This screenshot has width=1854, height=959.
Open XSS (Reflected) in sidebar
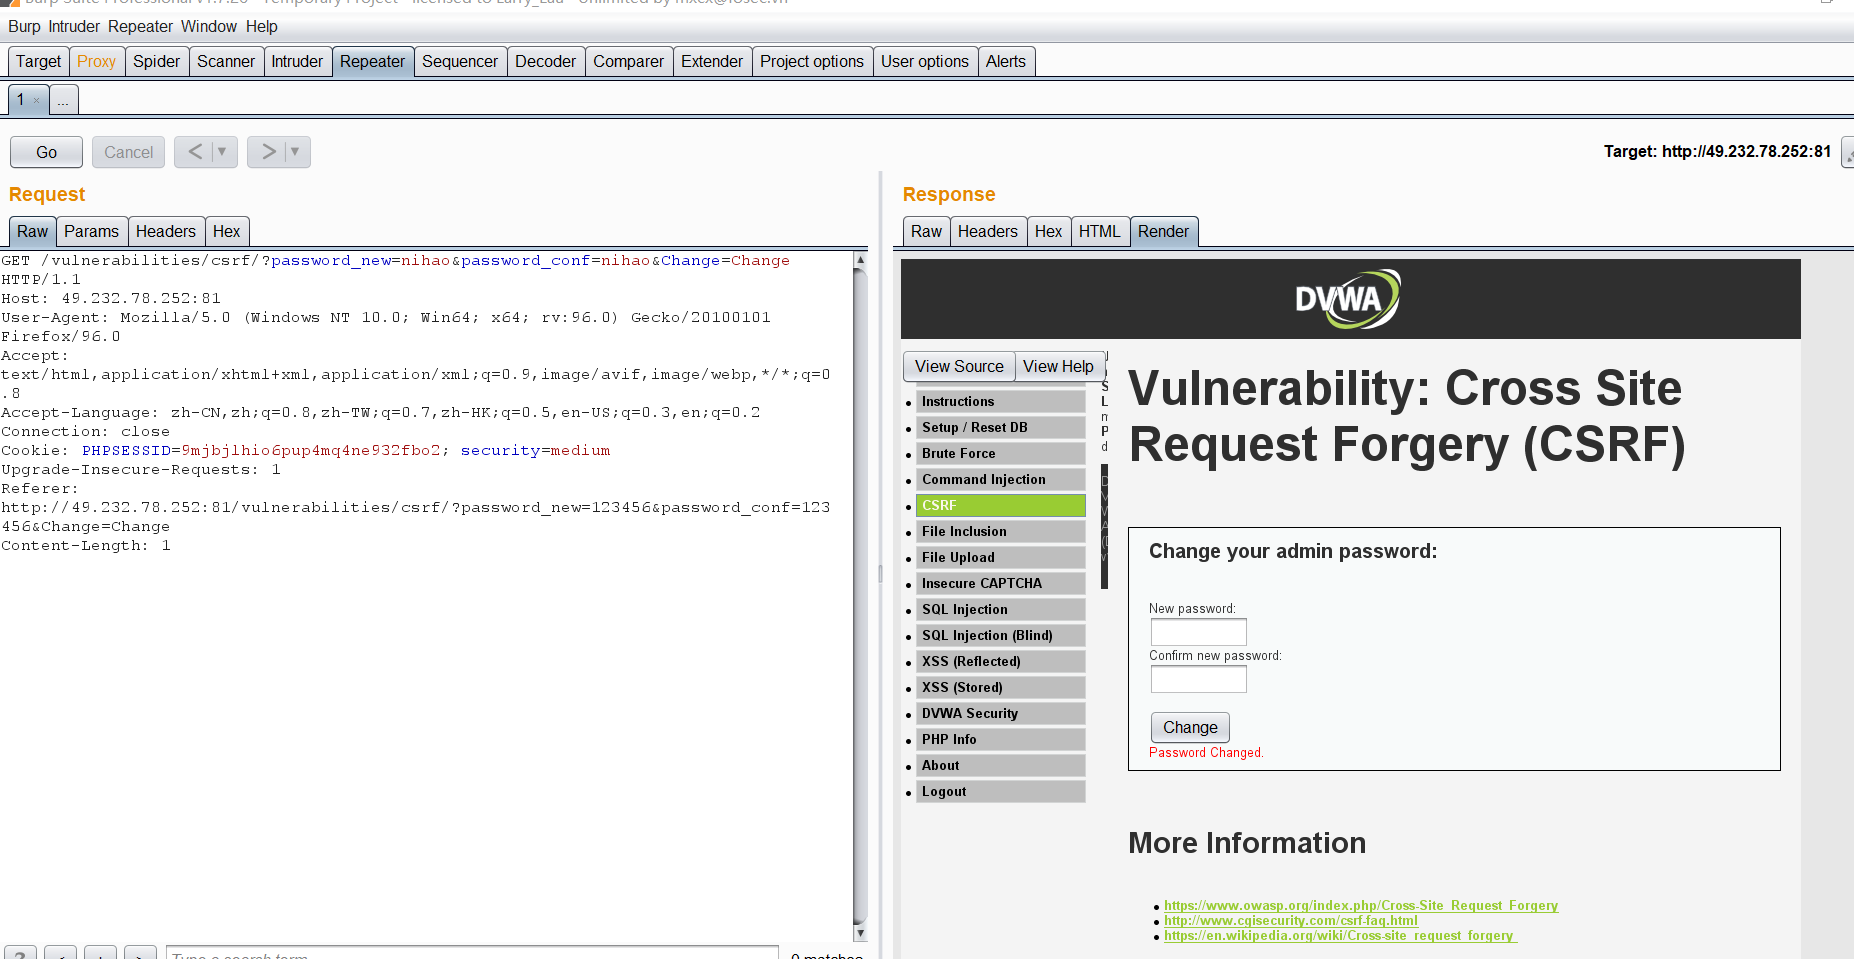1000,661
